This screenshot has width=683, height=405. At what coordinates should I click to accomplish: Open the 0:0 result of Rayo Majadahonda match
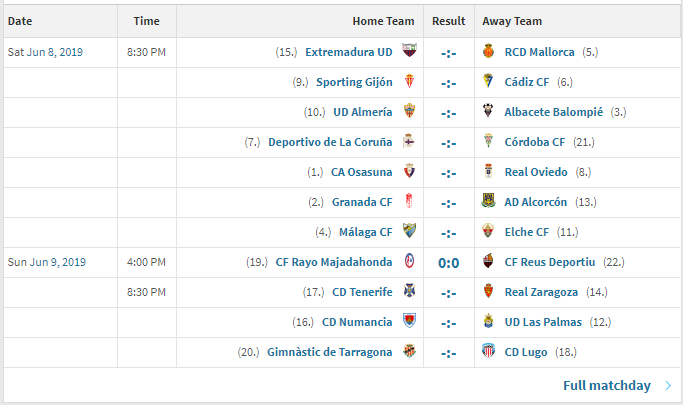click(449, 263)
